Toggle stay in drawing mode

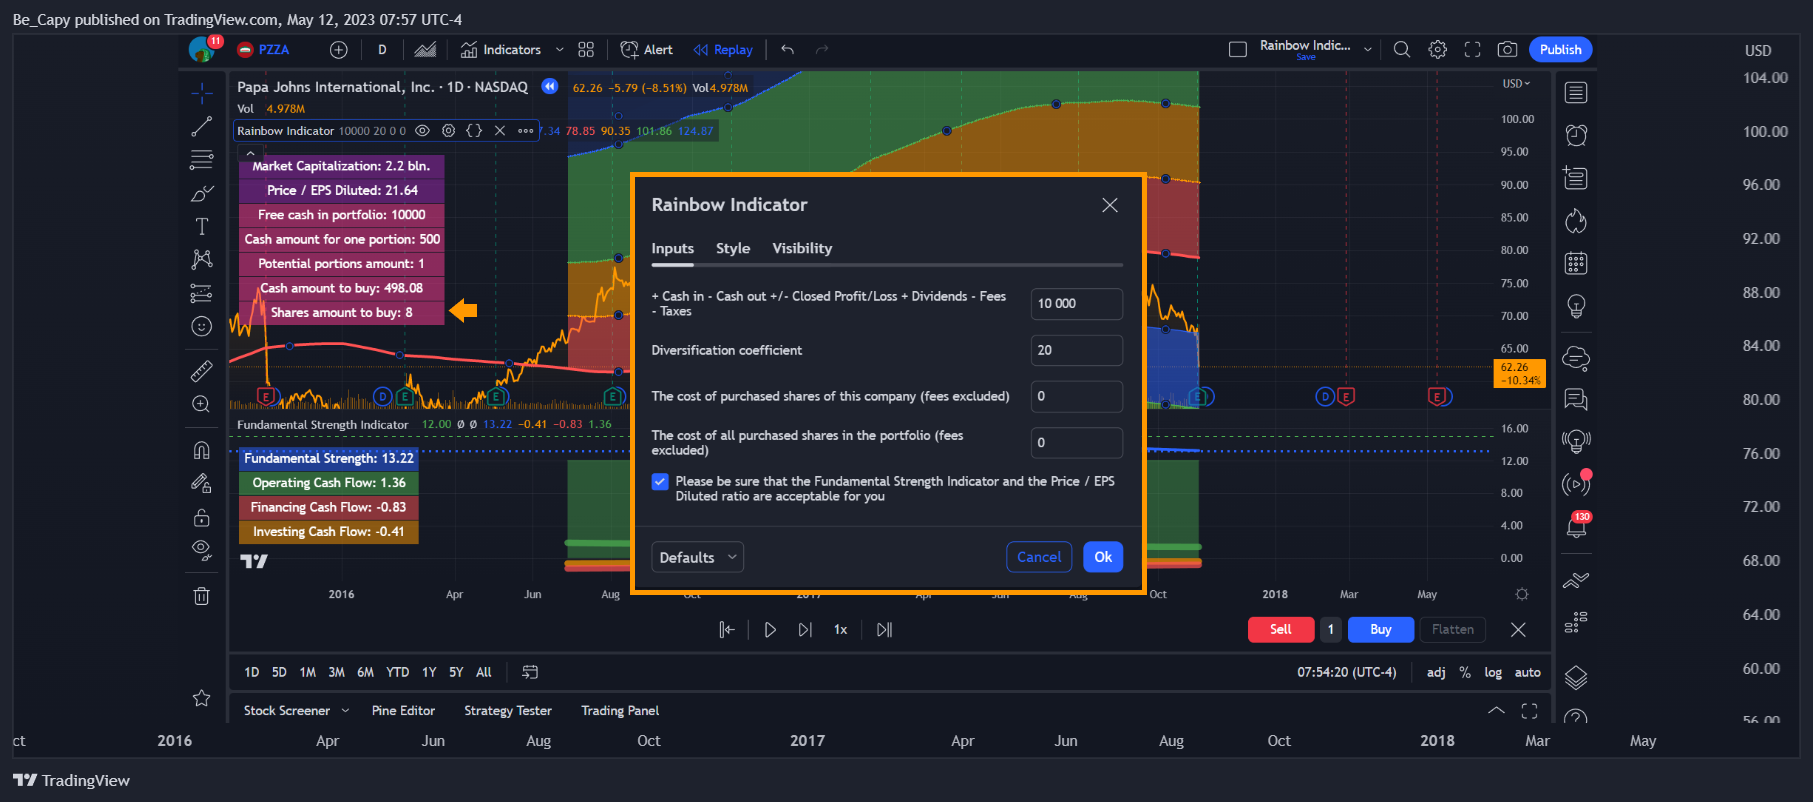pos(202,483)
